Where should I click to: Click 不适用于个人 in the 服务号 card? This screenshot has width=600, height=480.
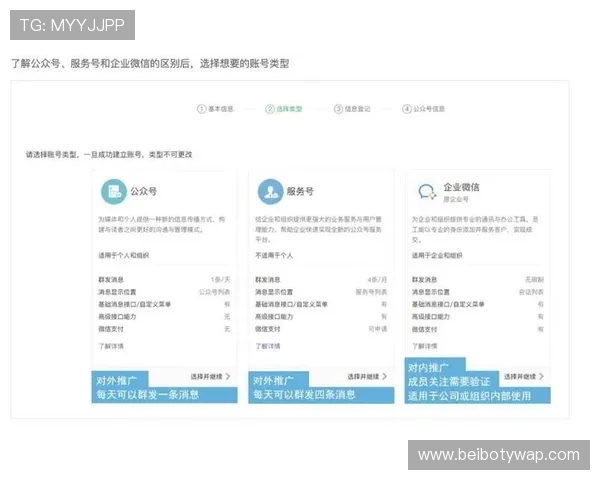(x=274, y=255)
